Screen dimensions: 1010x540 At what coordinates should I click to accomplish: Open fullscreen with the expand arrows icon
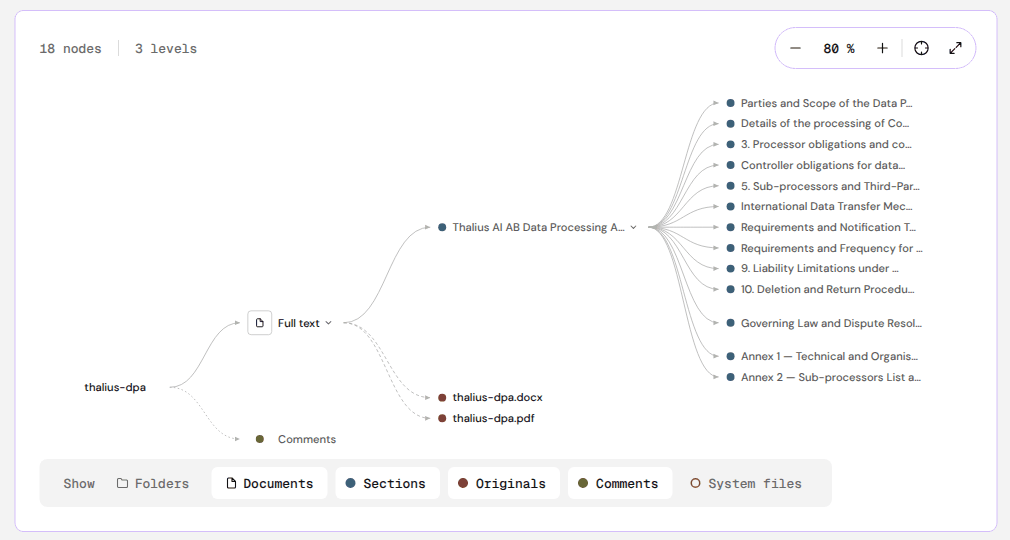(x=955, y=48)
